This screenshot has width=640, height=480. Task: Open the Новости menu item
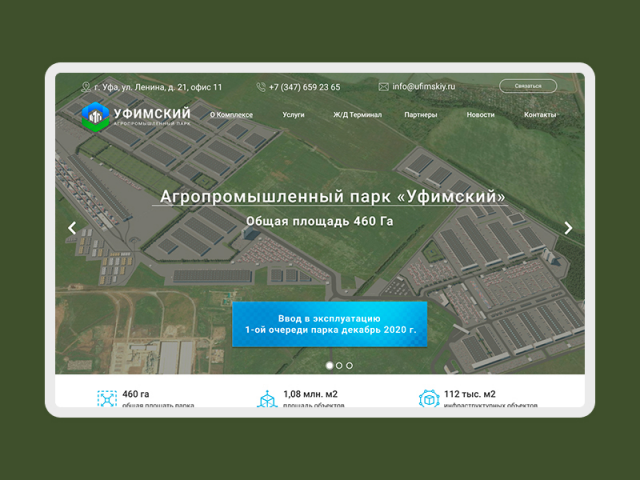pos(480,115)
